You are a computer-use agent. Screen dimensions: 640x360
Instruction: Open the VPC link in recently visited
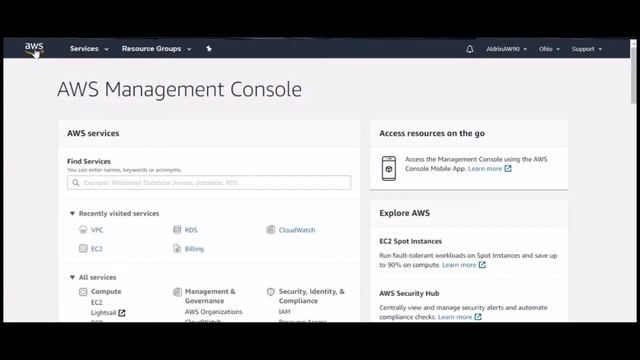97,230
